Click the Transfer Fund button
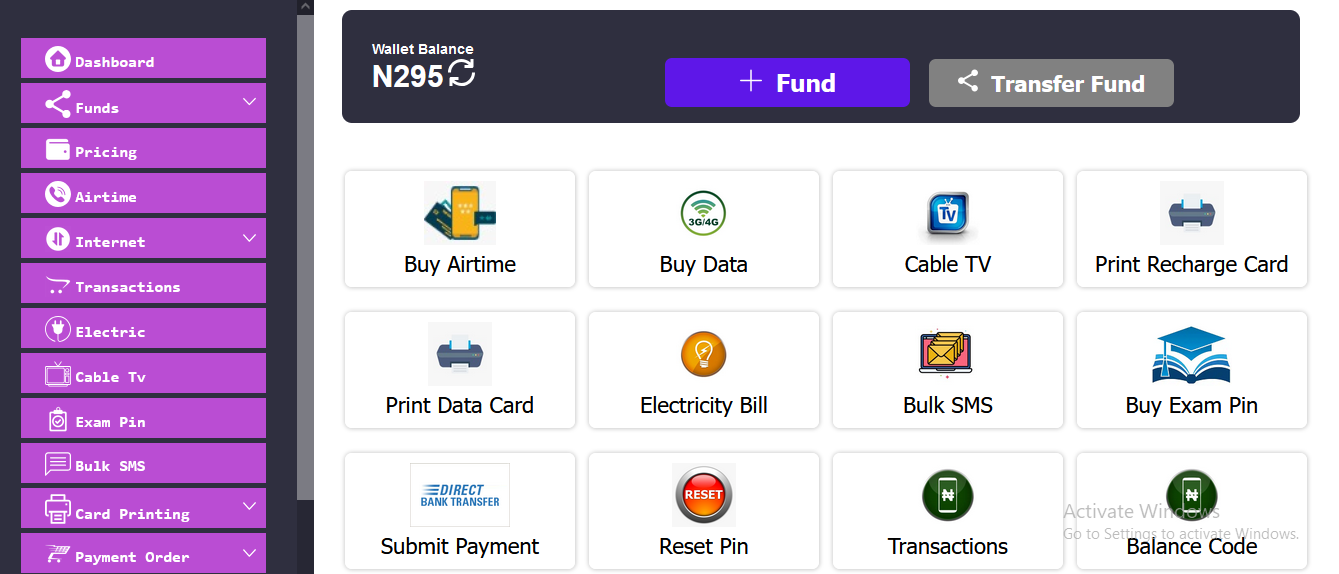The height and width of the screenshot is (574, 1339). (x=1051, y=83)
